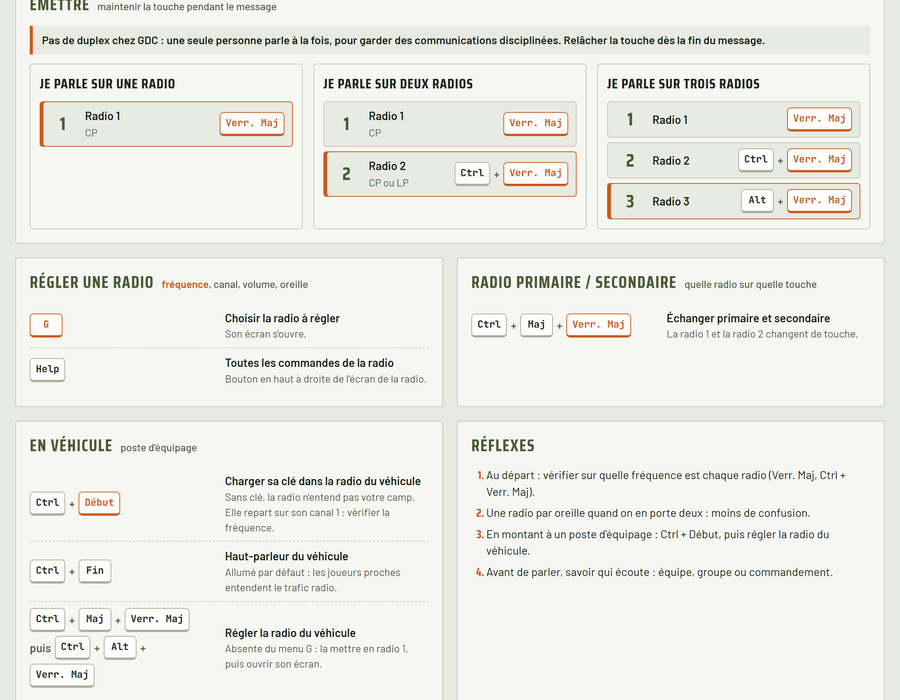Click the Régler la radio du véhicule title
This screenshot has width=900, height=700.
click(x=290, y=633)
